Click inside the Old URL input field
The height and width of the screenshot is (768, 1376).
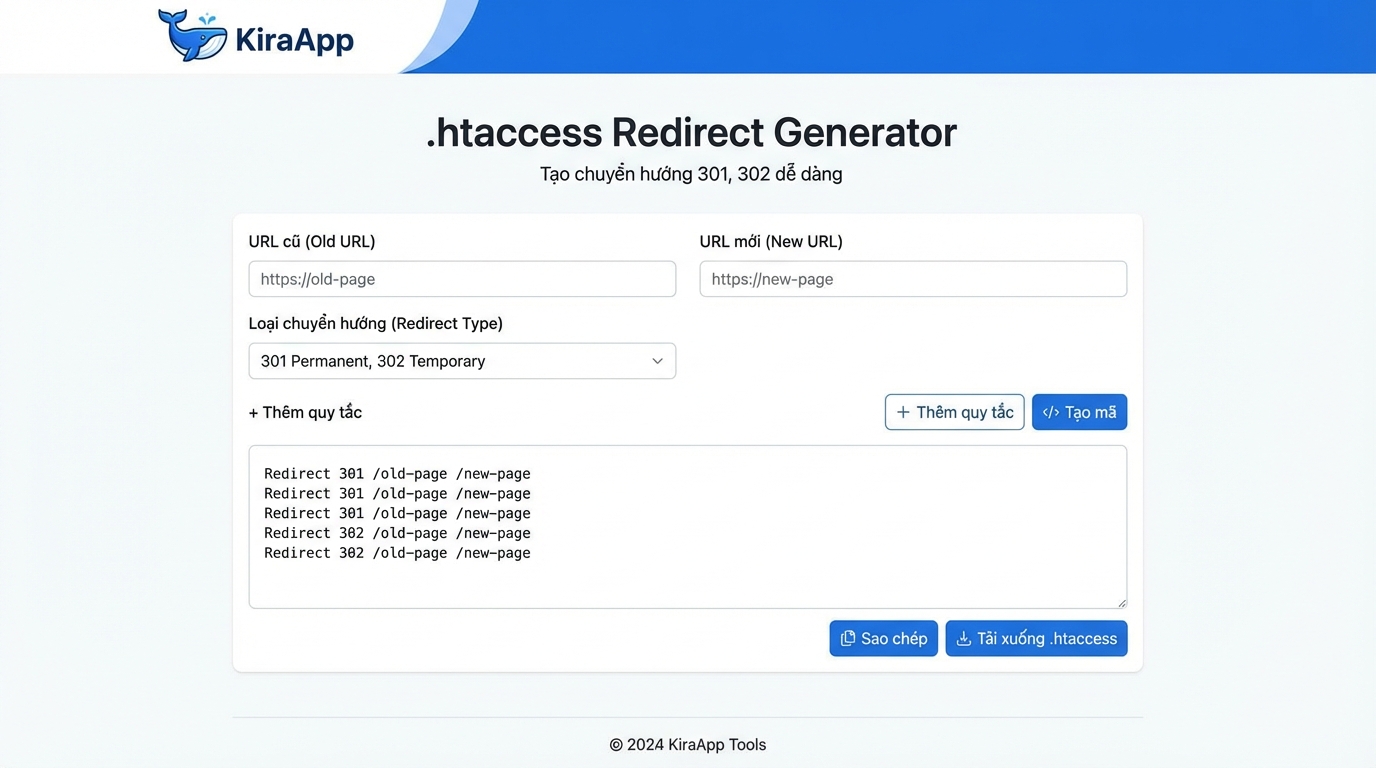[462, 279]
